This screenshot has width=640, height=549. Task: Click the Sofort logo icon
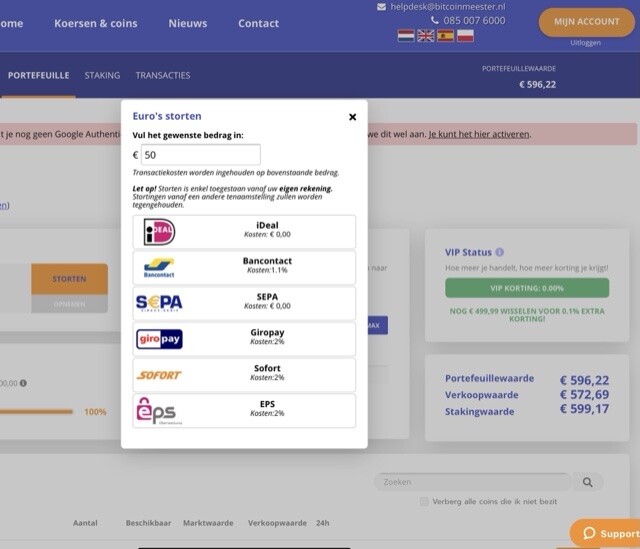point(159,375)
